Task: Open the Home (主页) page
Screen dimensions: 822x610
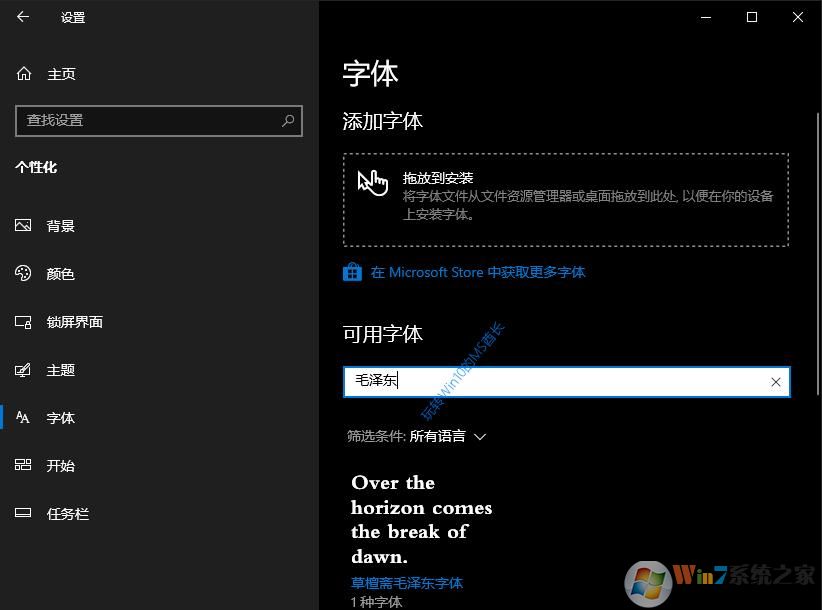Action: point(61,74)
